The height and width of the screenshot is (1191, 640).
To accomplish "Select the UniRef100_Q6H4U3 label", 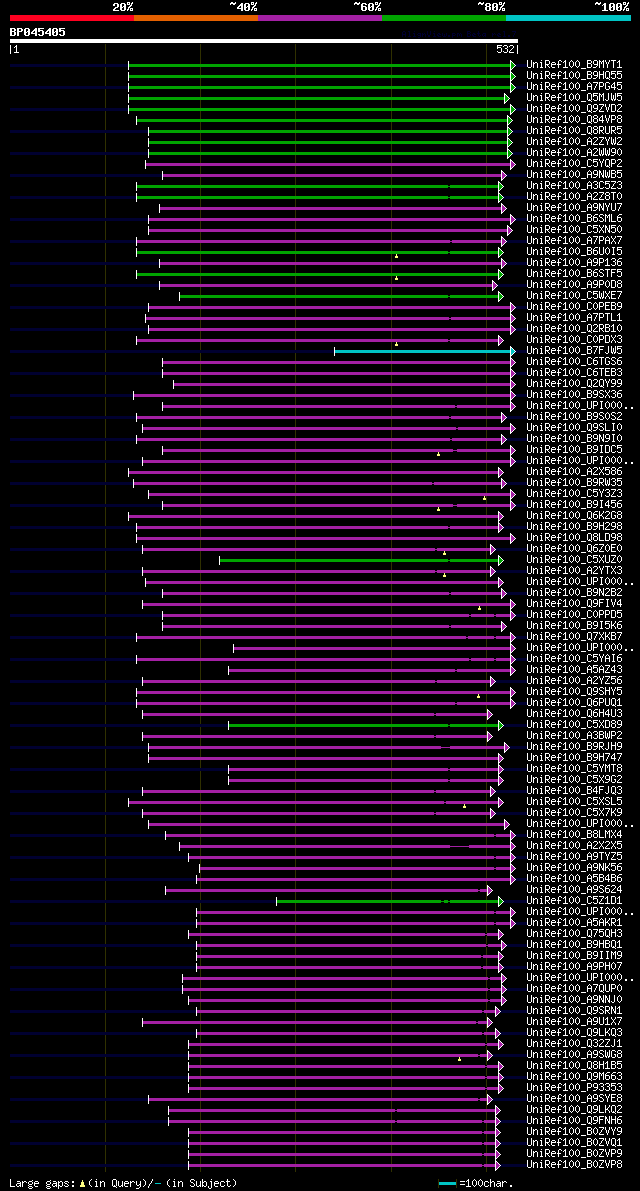I will tap(574, 715).
